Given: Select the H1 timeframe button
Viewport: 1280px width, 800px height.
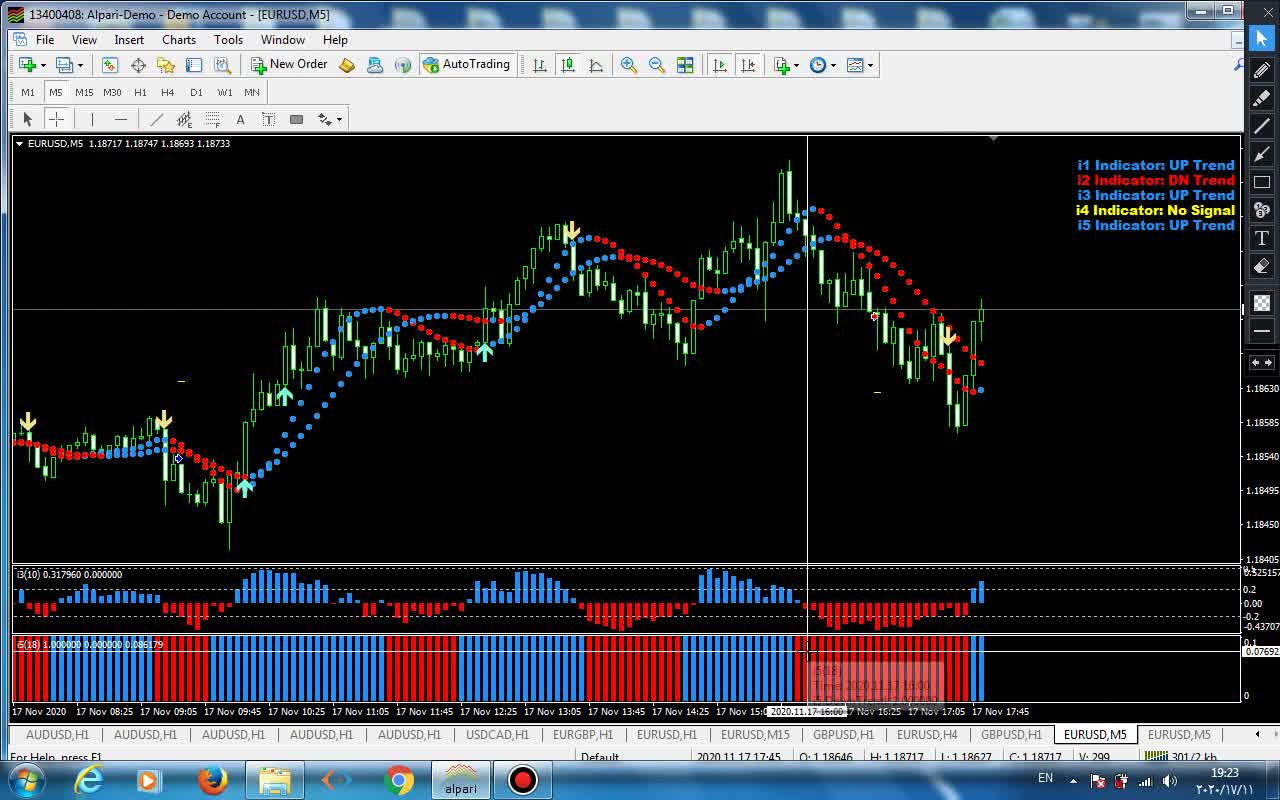Looking at the screenshot, I should coord(140,92).
